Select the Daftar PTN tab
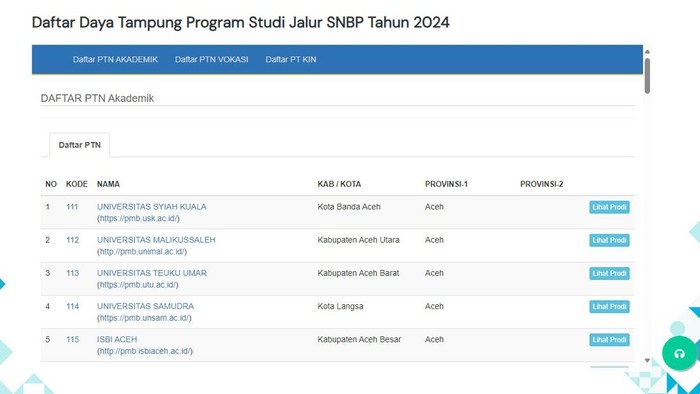Screen dimensions: 700x394 79,145
